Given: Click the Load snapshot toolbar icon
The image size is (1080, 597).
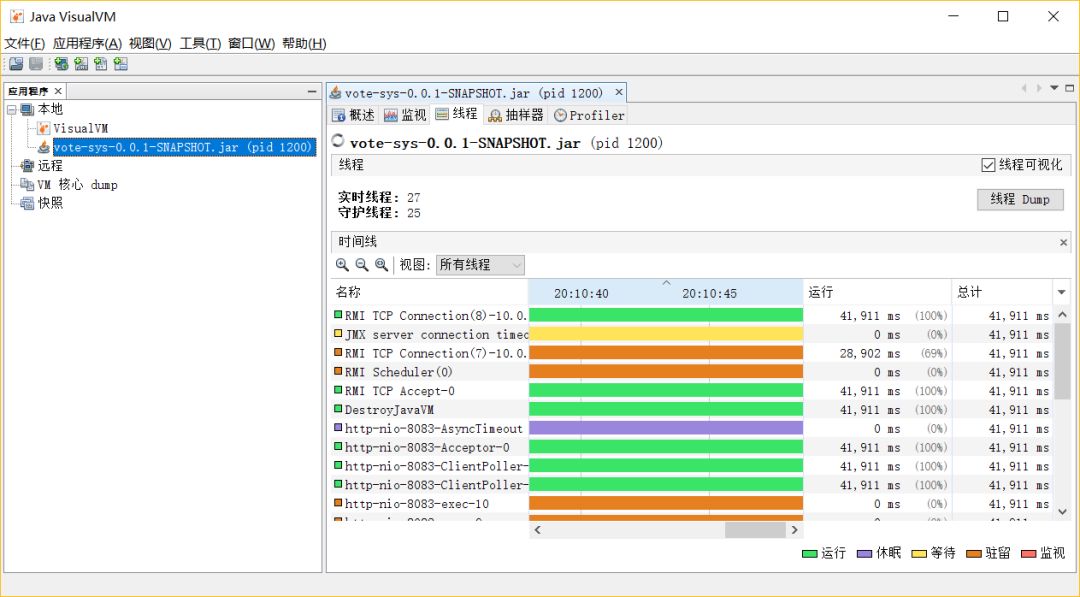Looking at the screenshot, I should [17, 64].
